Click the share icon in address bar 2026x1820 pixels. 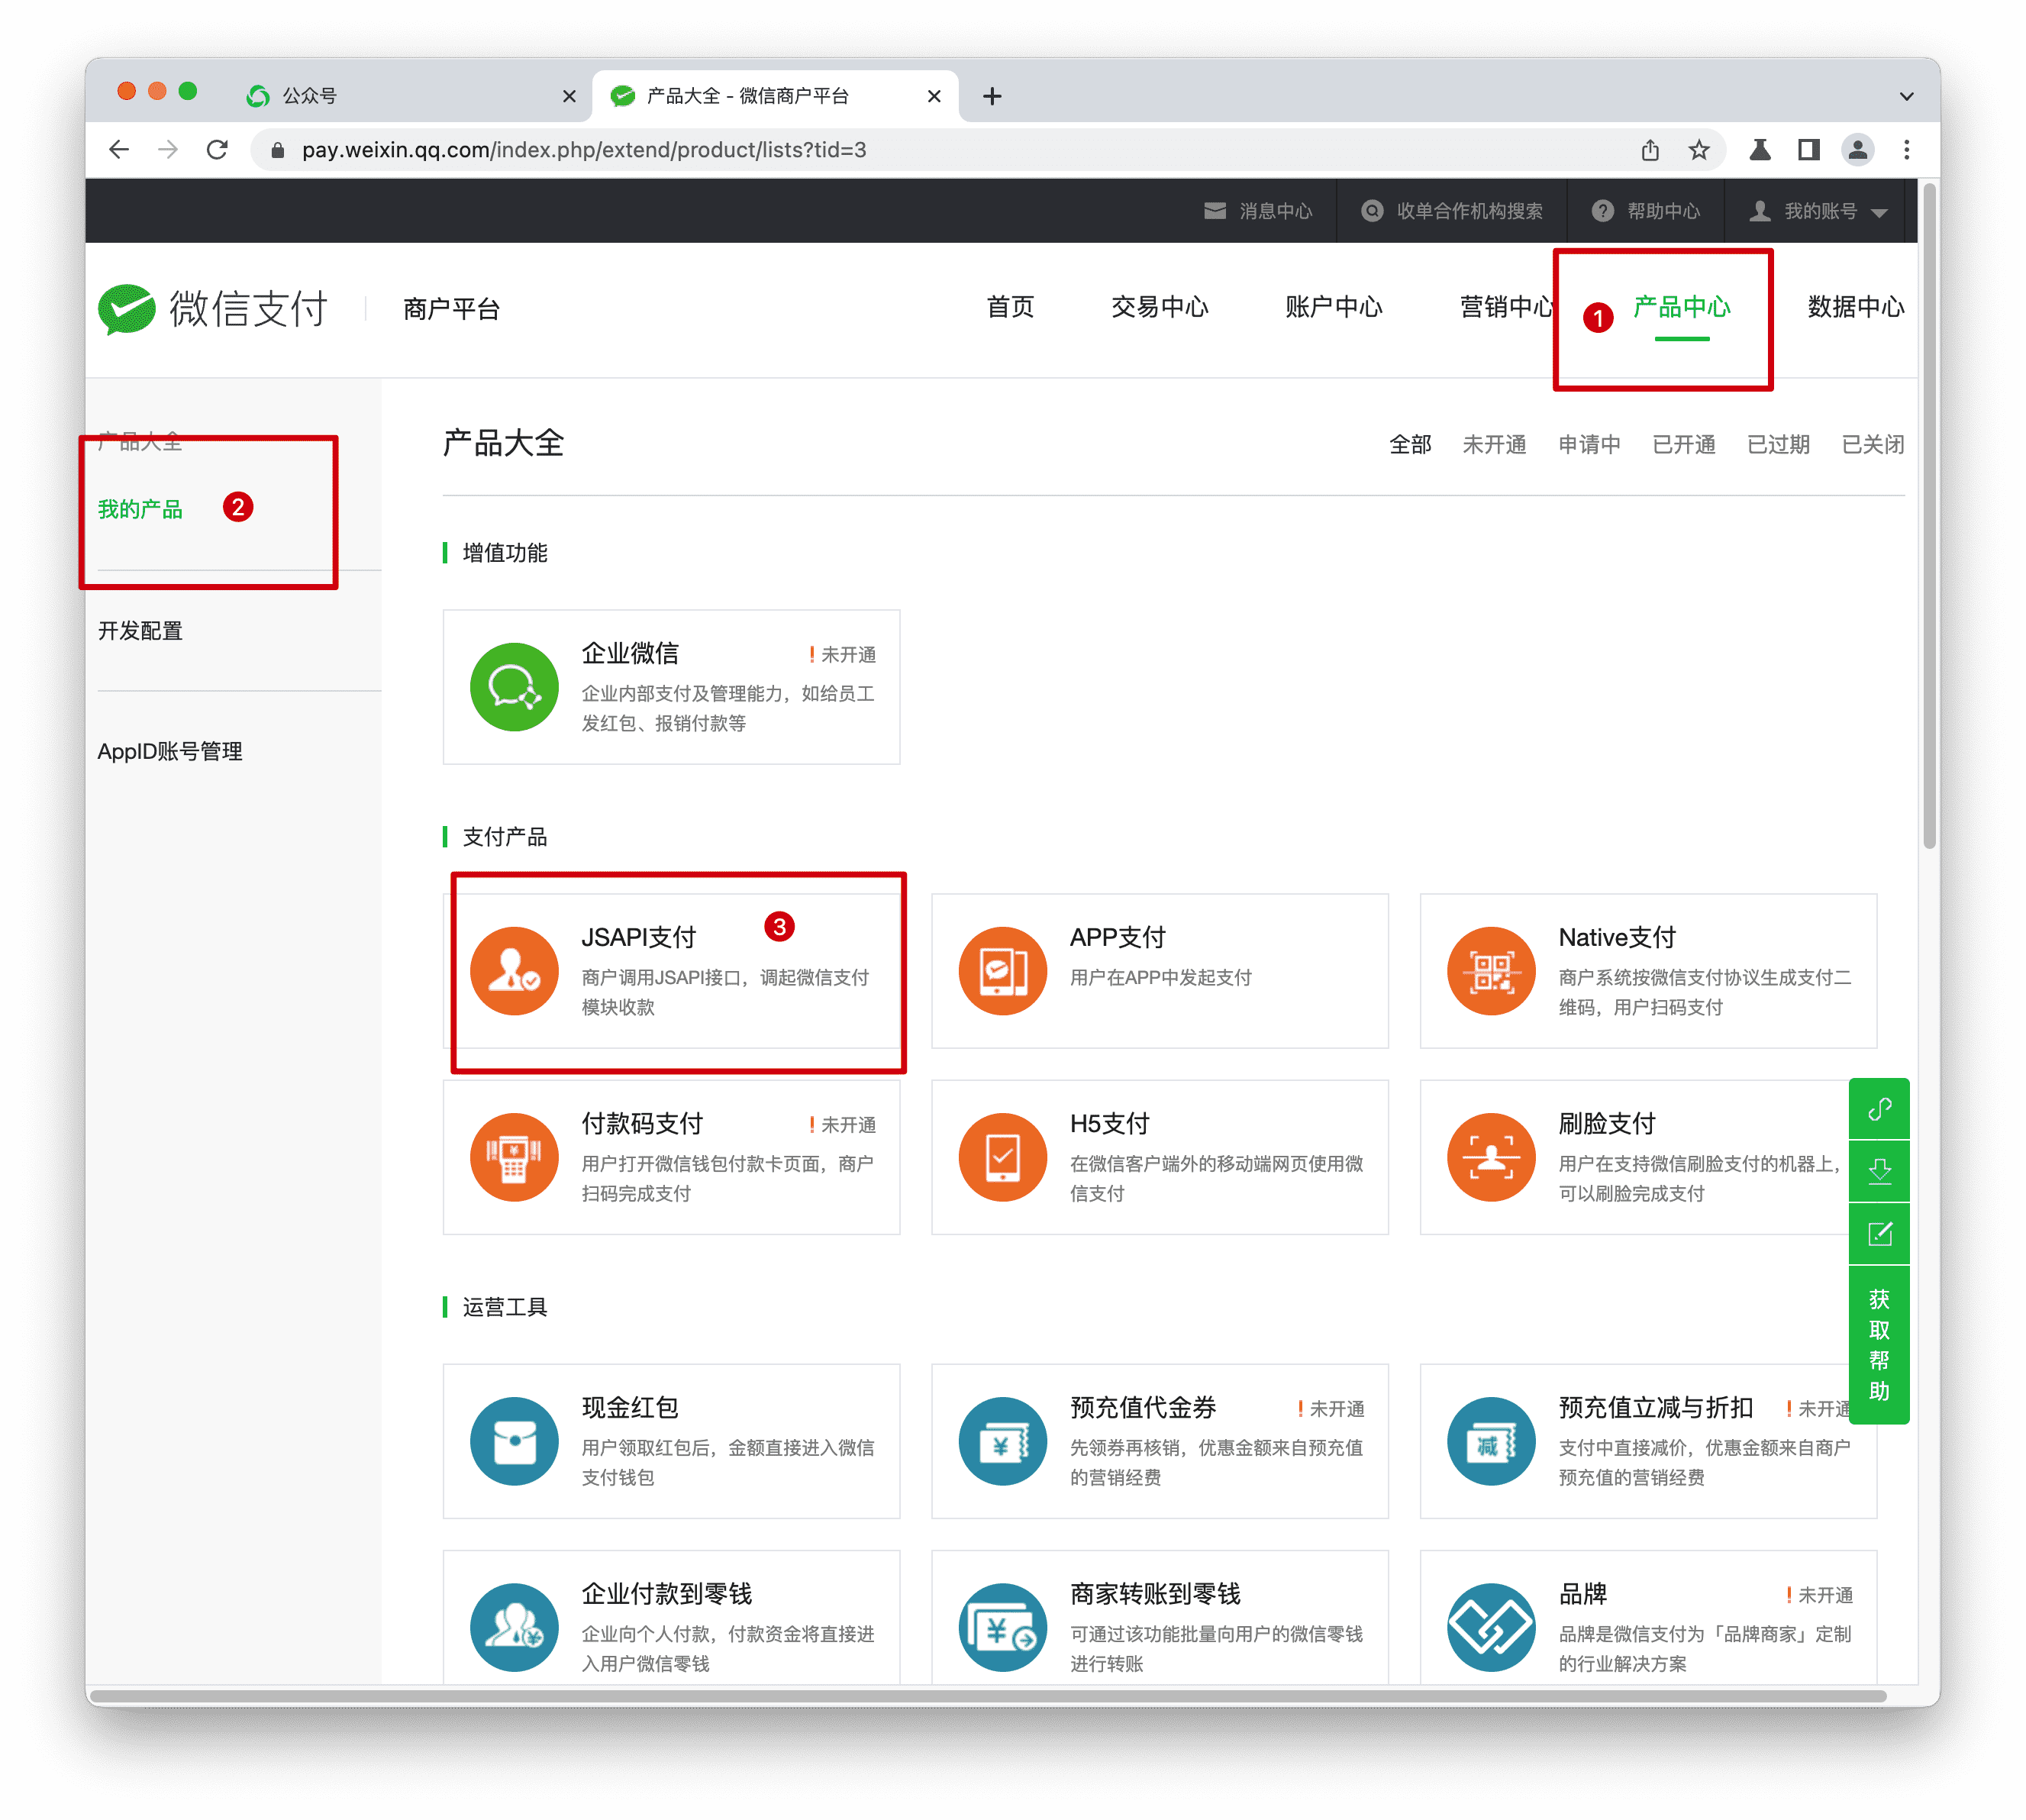pos(1650,150)
